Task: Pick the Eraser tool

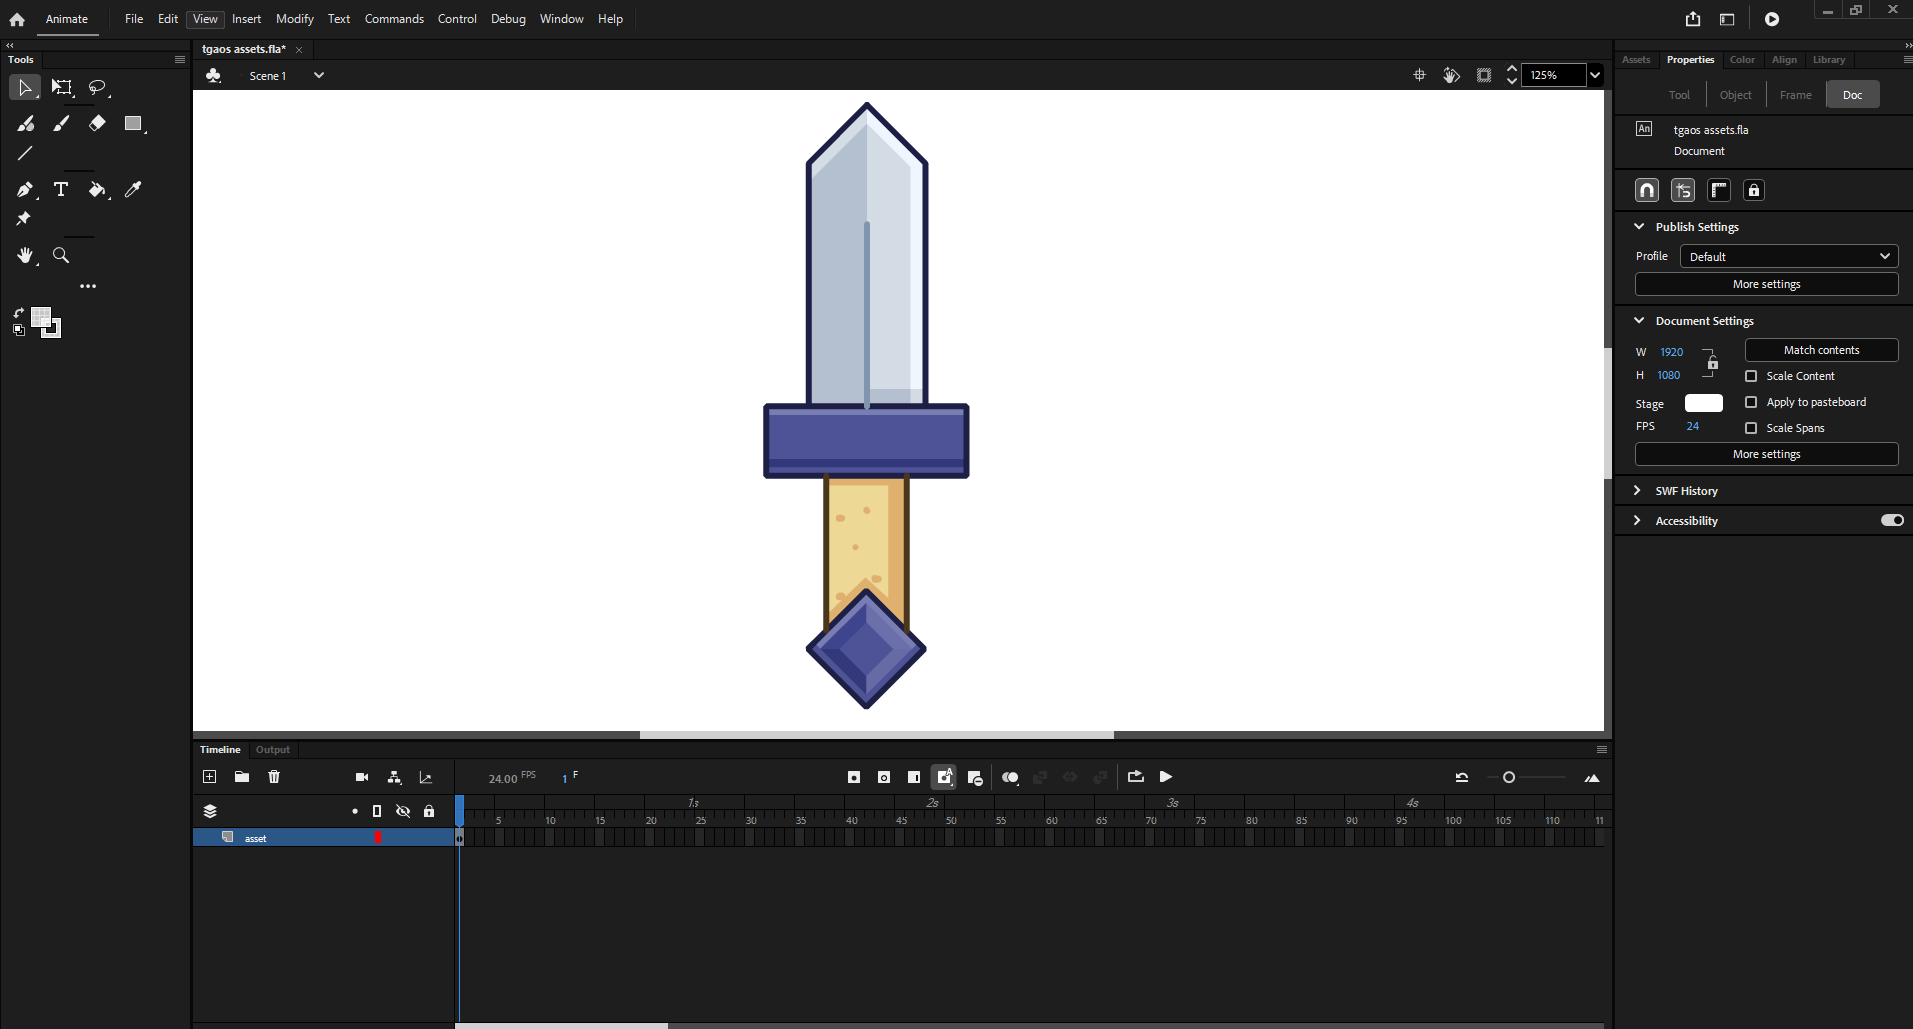Action: pos(97,123)
